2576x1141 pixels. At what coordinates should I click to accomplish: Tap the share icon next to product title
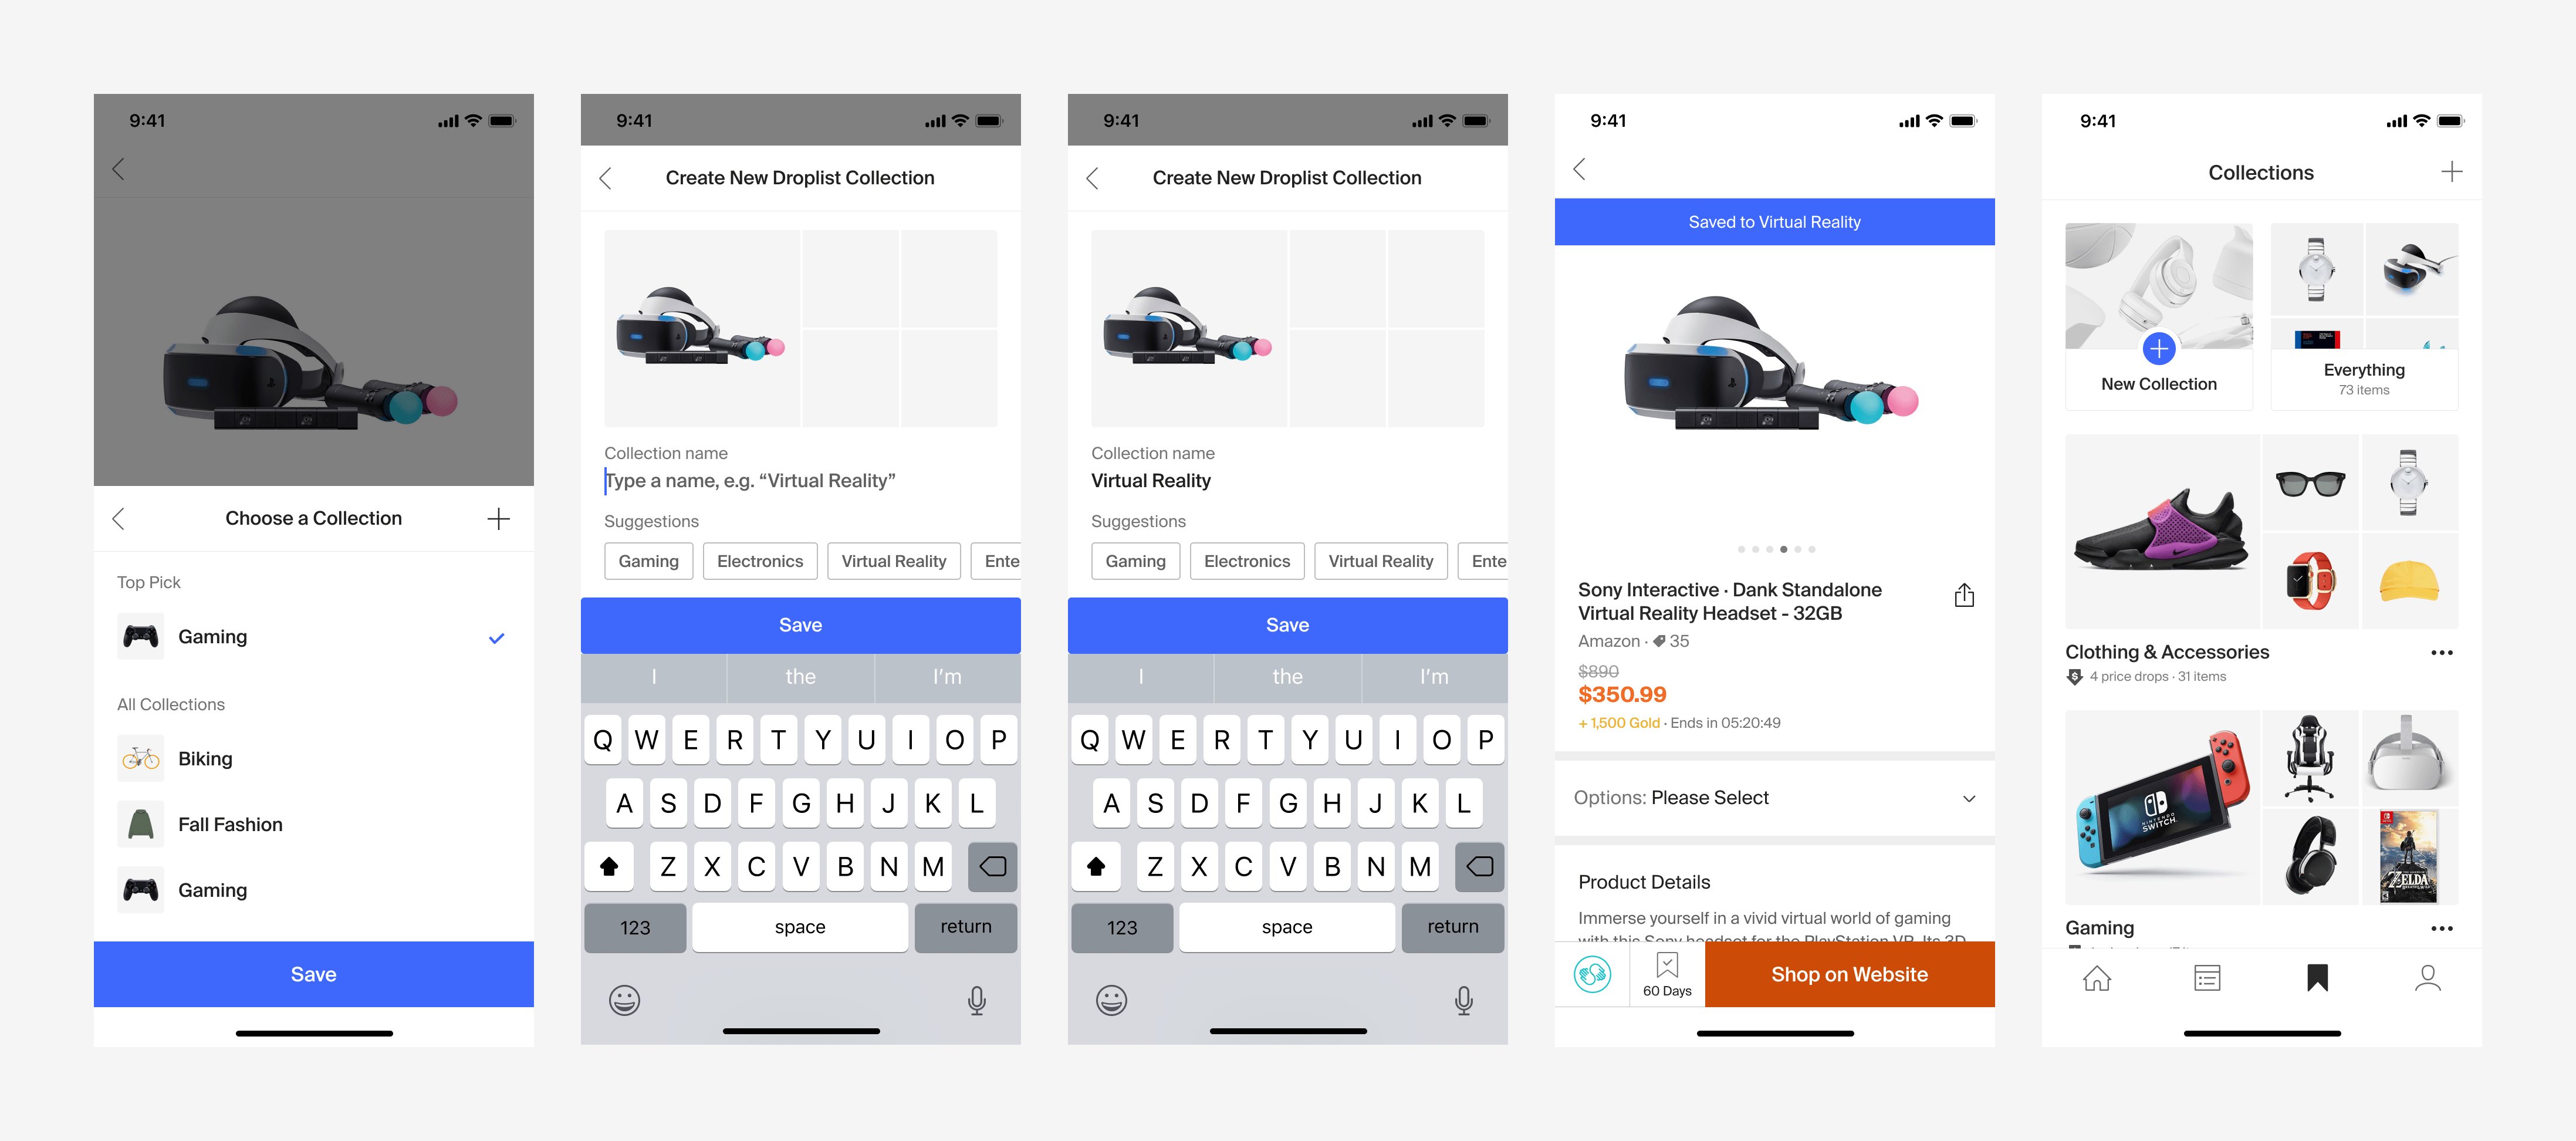click(x=1964, y=595)
